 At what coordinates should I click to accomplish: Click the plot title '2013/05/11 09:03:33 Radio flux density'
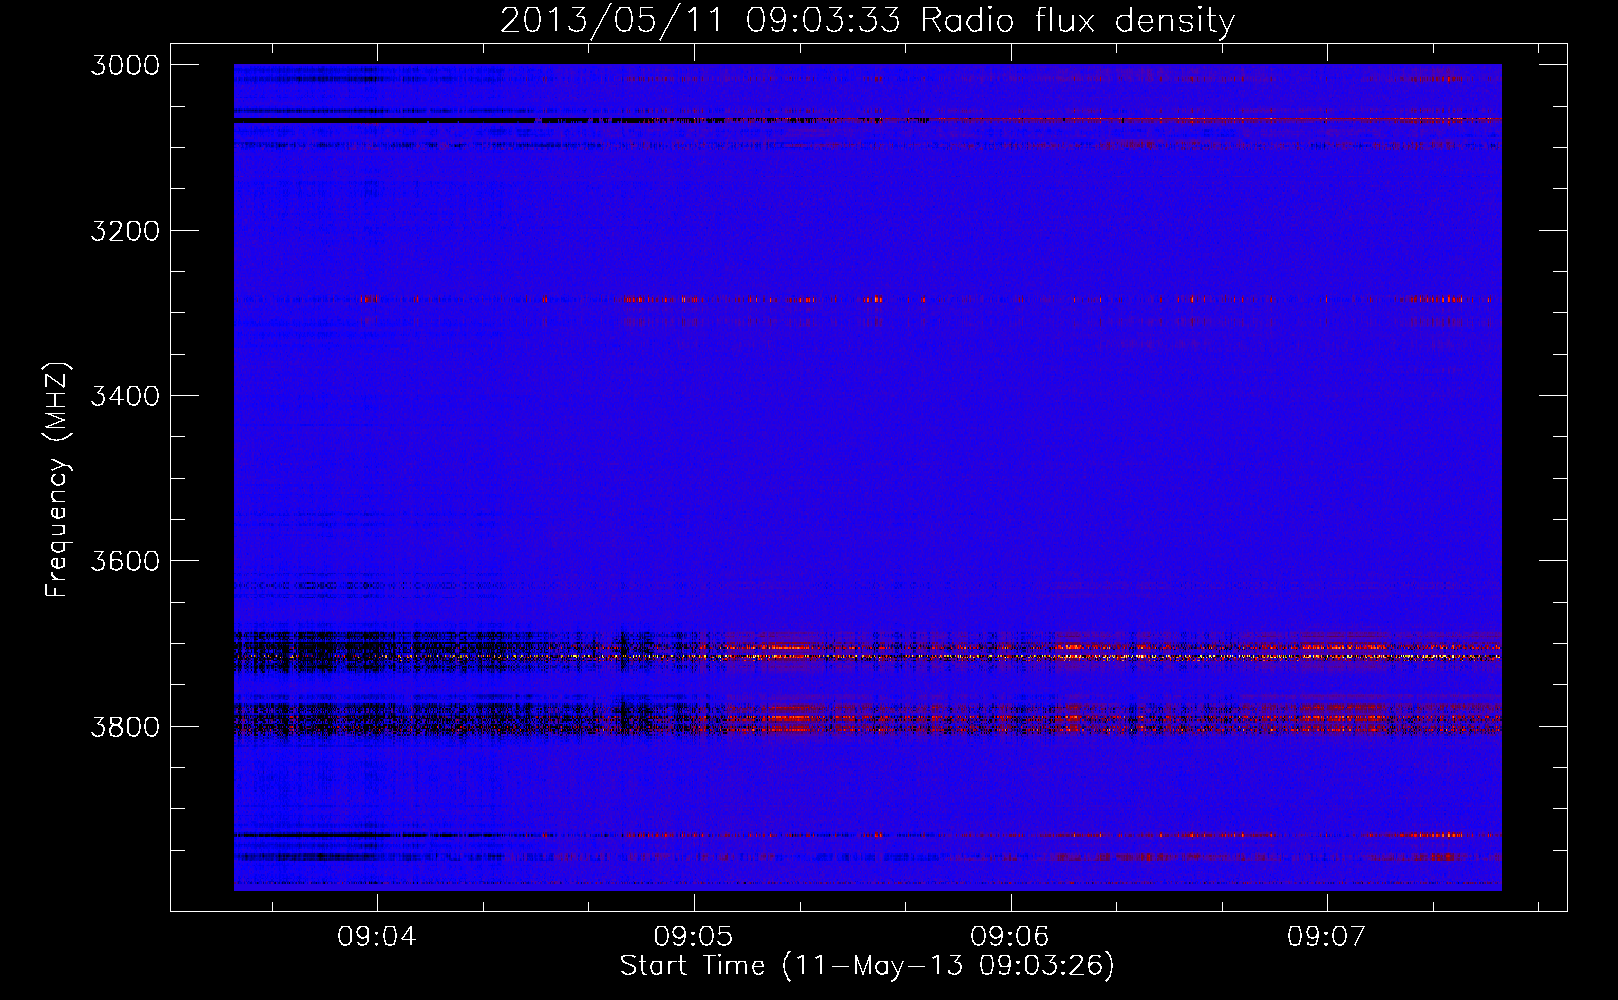(x=867, y=21)
